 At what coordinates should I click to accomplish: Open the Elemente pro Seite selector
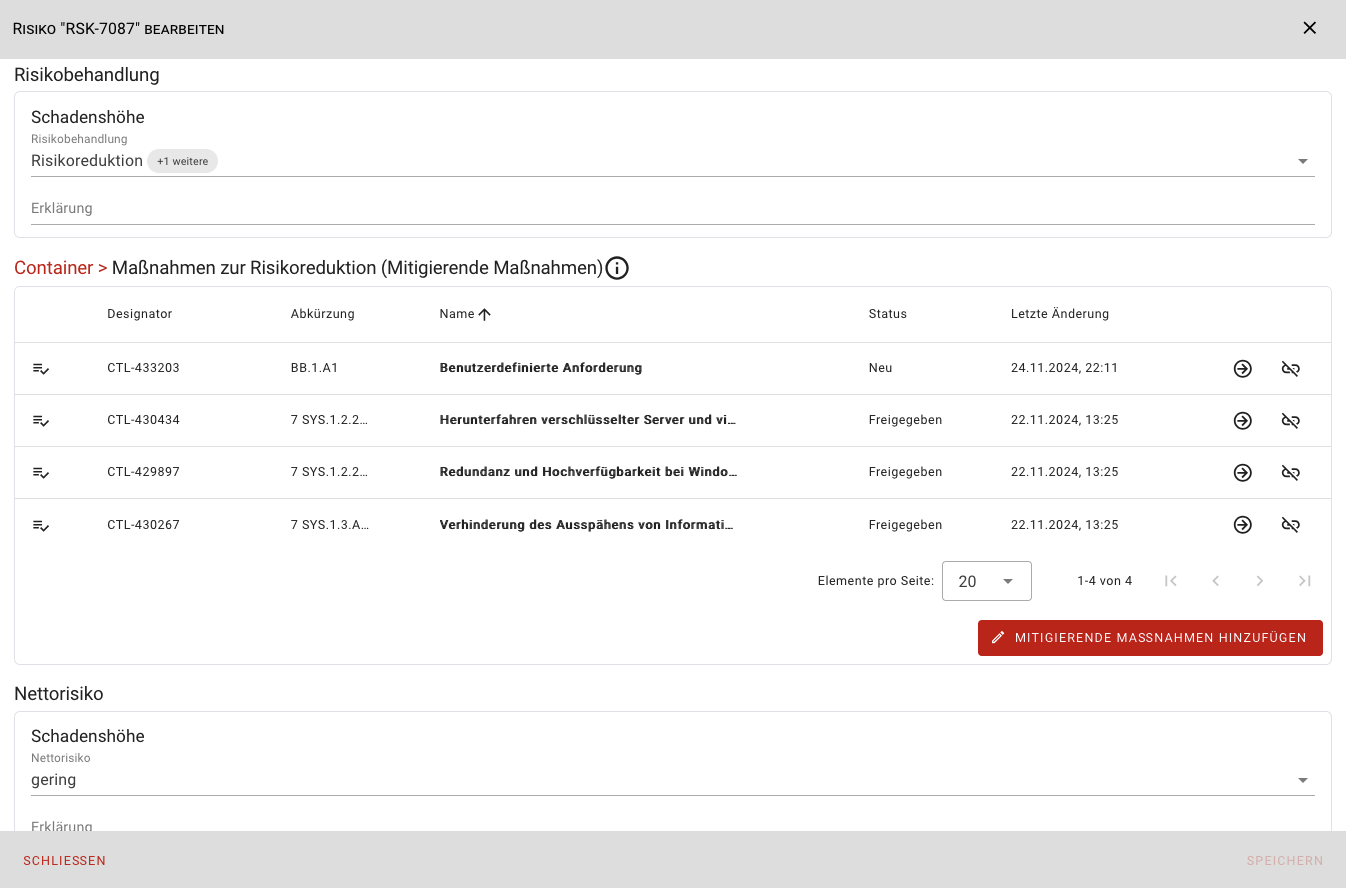[x=986, y=581]
